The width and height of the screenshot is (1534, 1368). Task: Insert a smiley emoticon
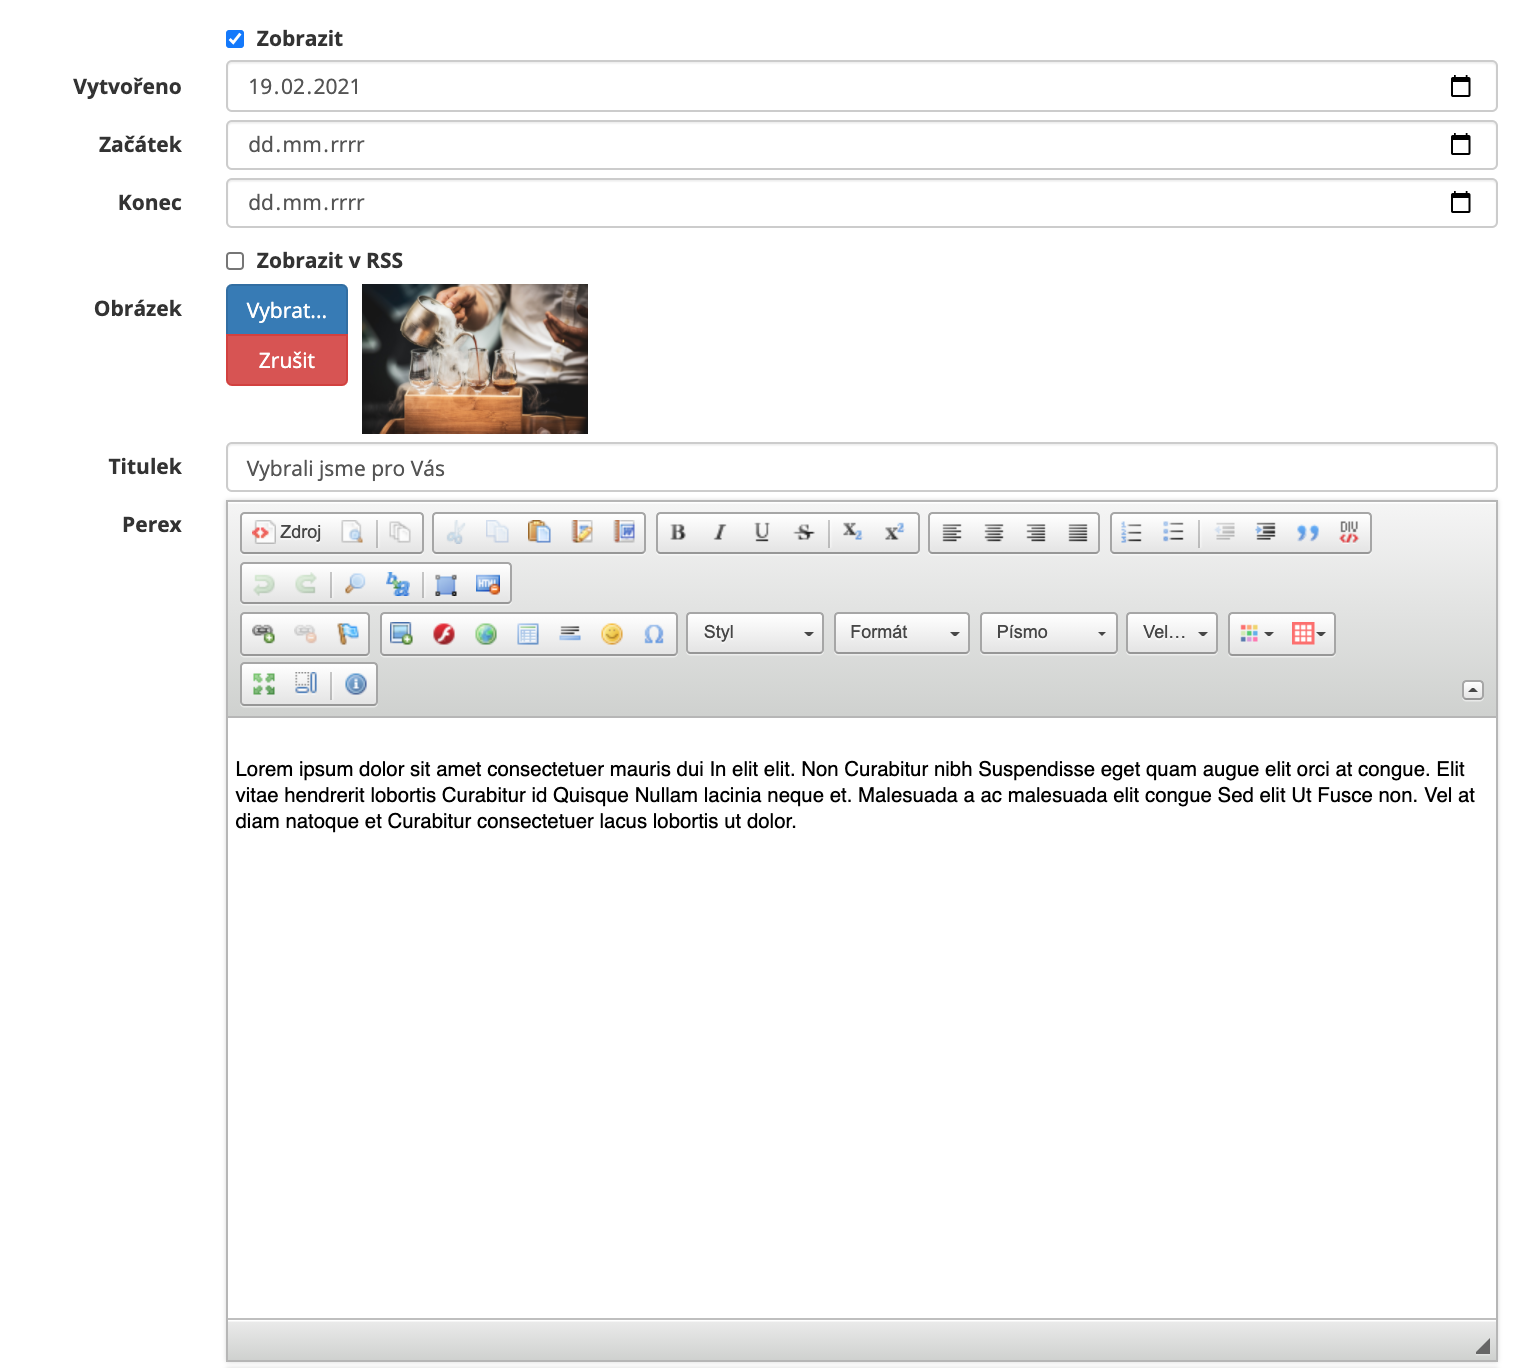click(x=612, y=634)
